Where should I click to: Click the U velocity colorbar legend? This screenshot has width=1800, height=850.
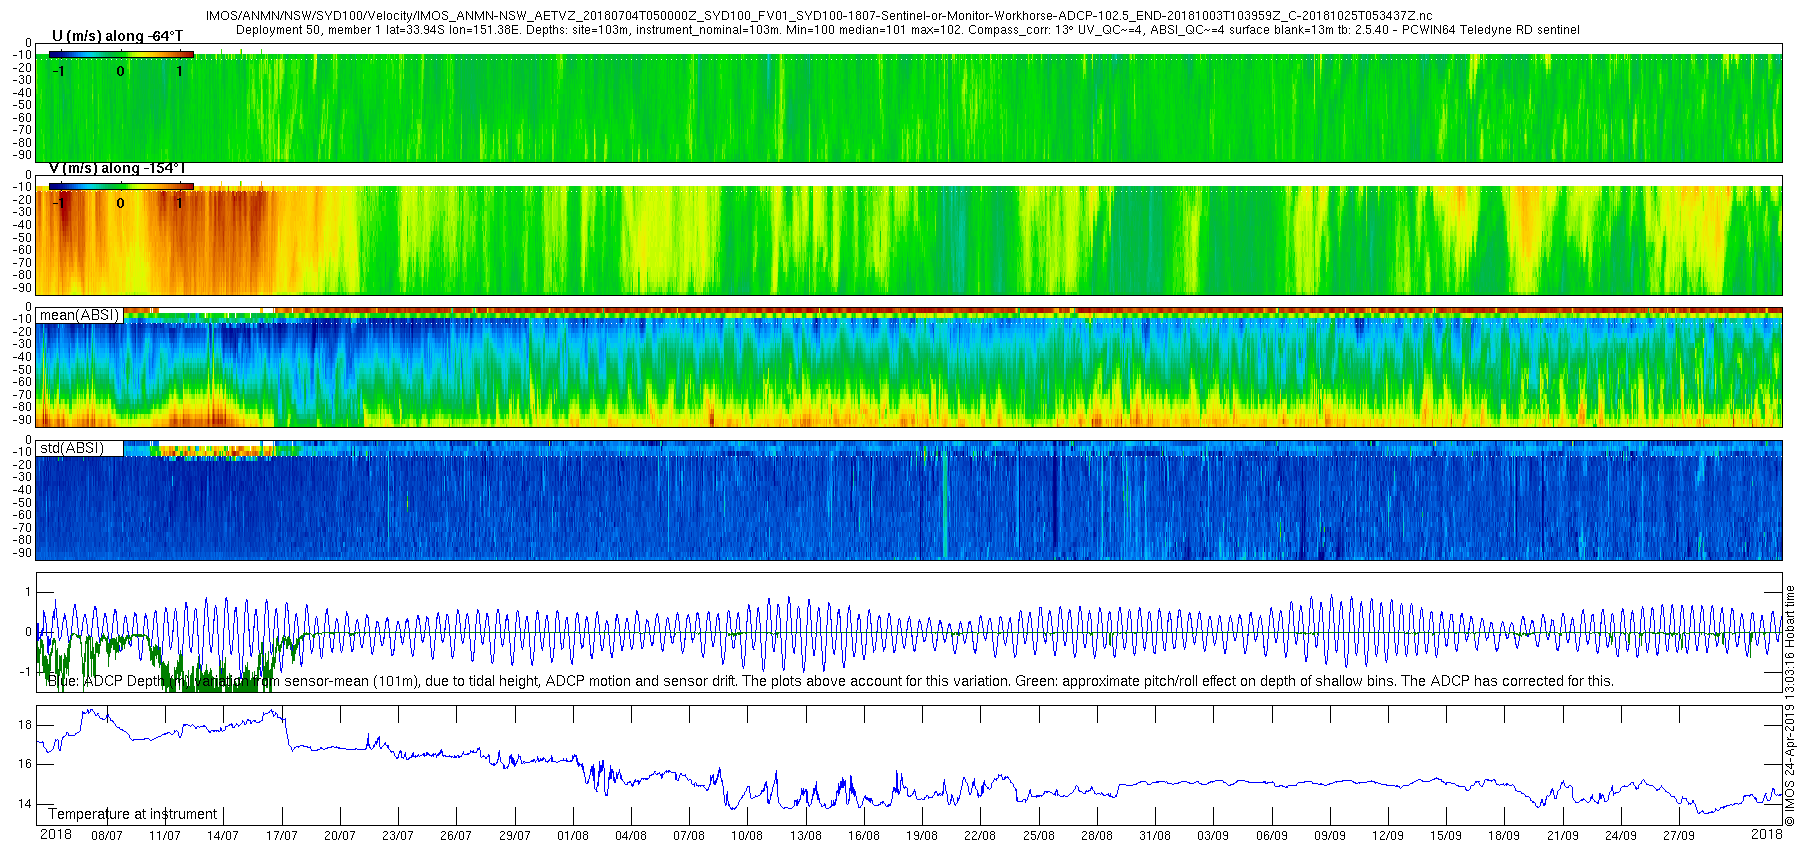click(122, 54)
